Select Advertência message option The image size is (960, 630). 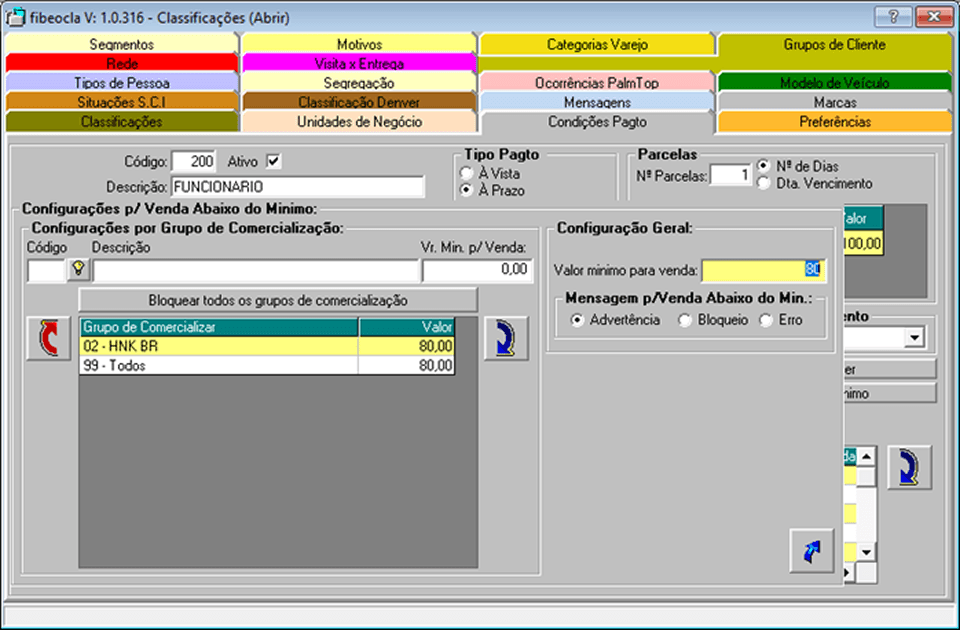point(577,320)
